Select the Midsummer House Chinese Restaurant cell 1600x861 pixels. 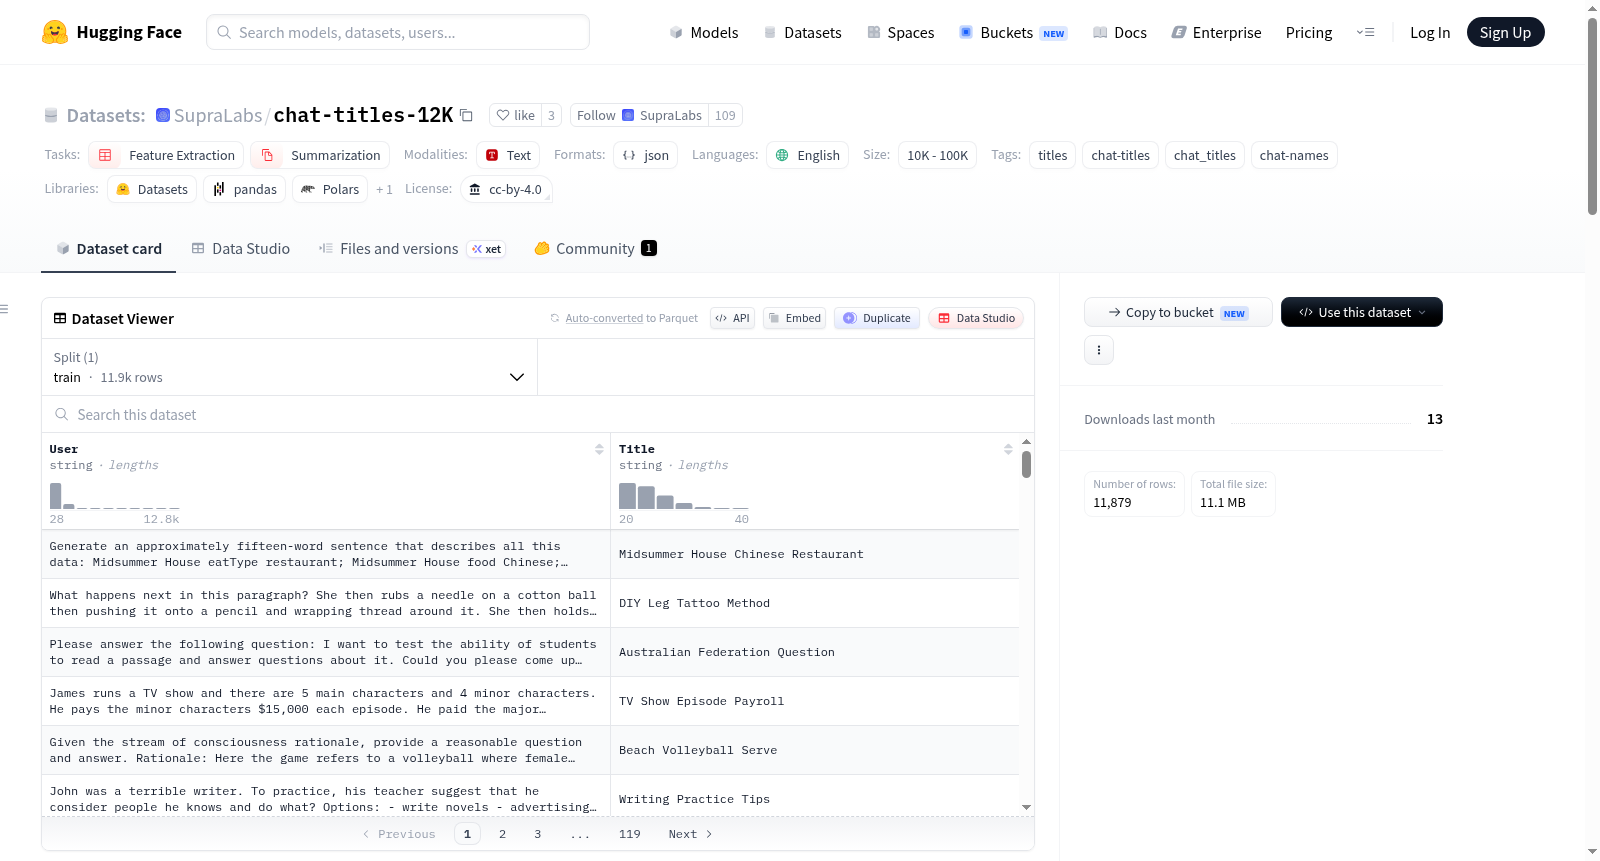pos(814,554)
